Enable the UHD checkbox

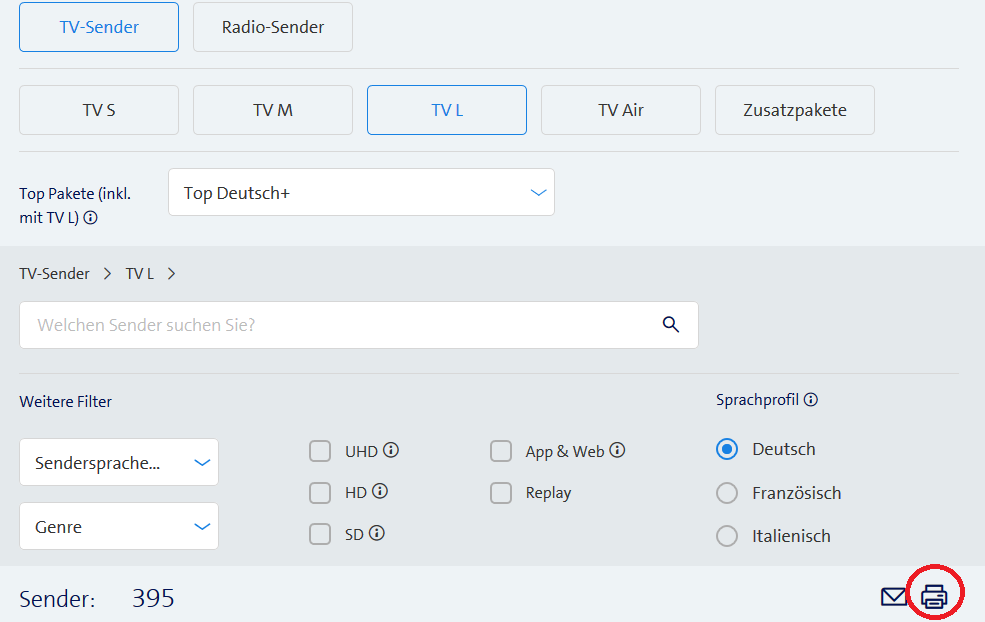point(320,452)
